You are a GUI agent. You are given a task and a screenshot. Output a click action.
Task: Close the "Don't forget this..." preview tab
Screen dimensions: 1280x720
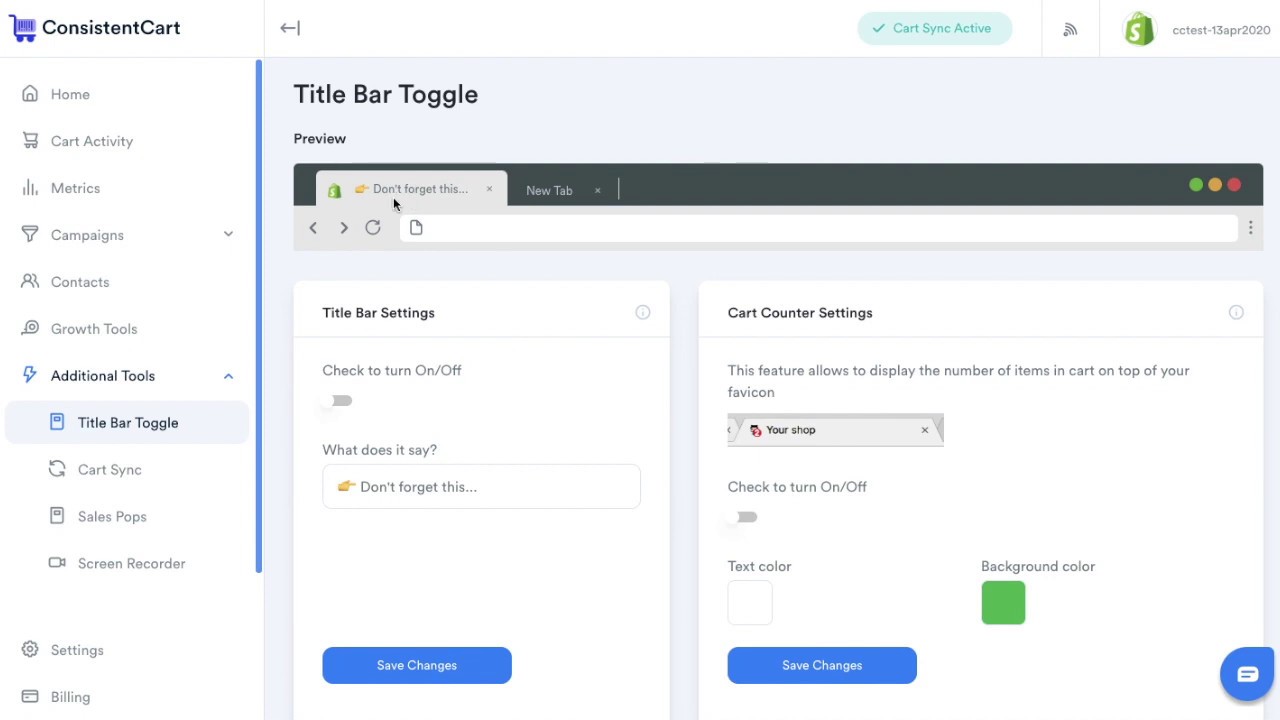[x=489, y=189]
